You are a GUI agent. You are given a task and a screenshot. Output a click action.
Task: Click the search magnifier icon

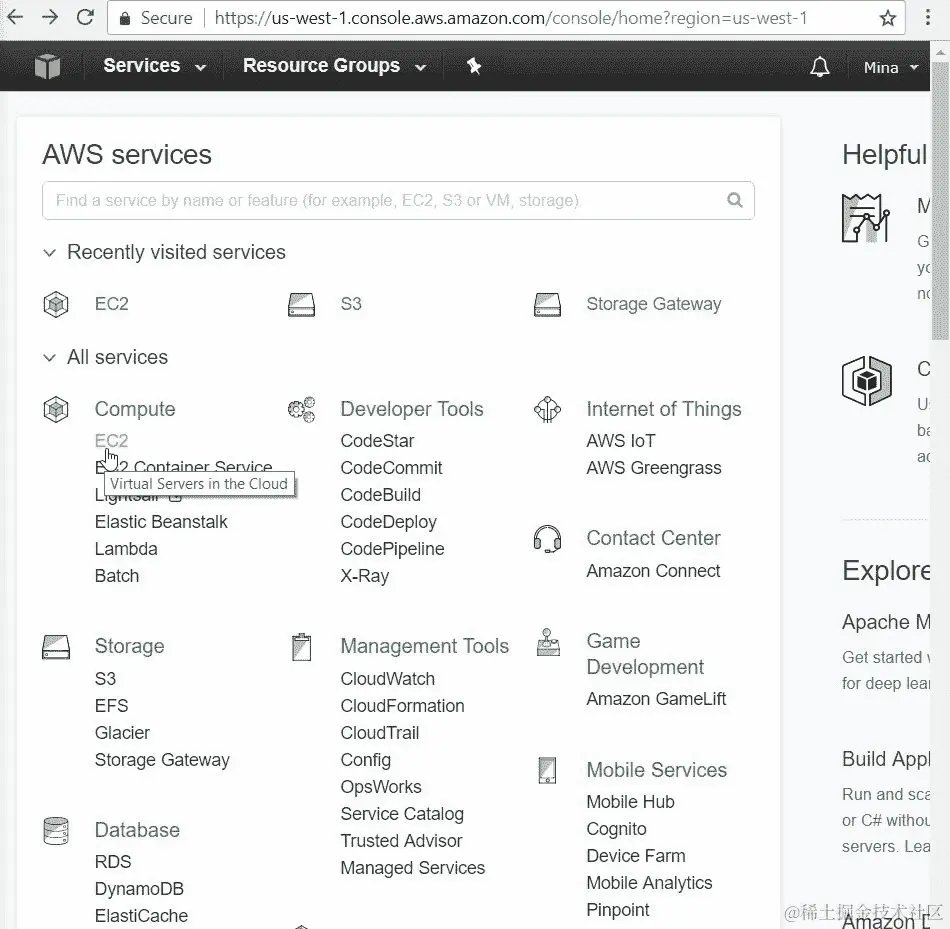pyautogui.click(x=735, y=200)
